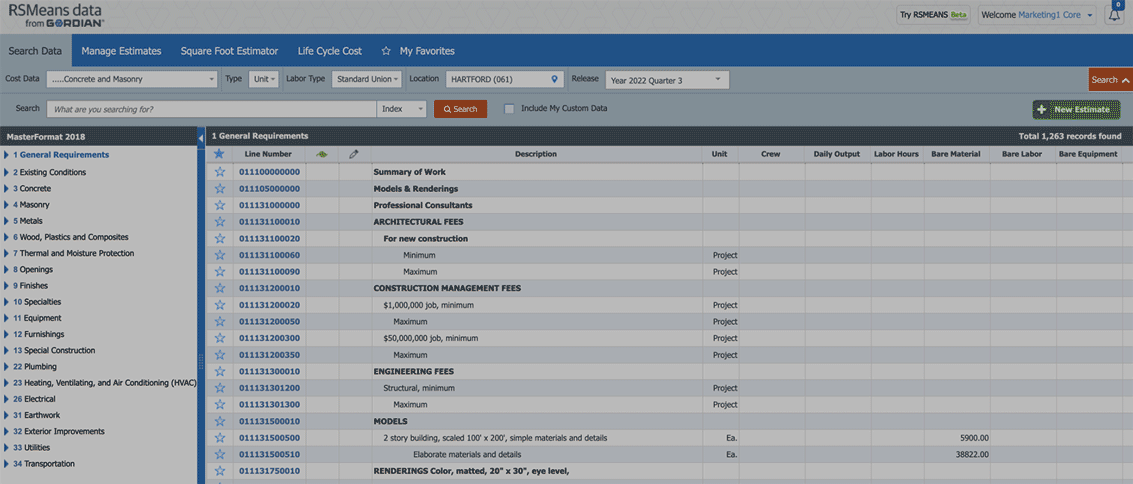Open the Release Year 2022 Quarter 3 dropdown
The height and width of the screenshot is (484, 1133).
[x=667, y=80]
